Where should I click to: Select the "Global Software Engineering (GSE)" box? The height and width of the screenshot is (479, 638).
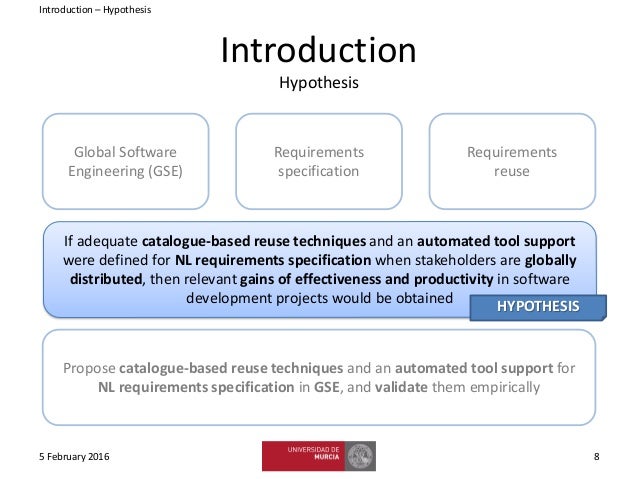[x=125, y=162]
